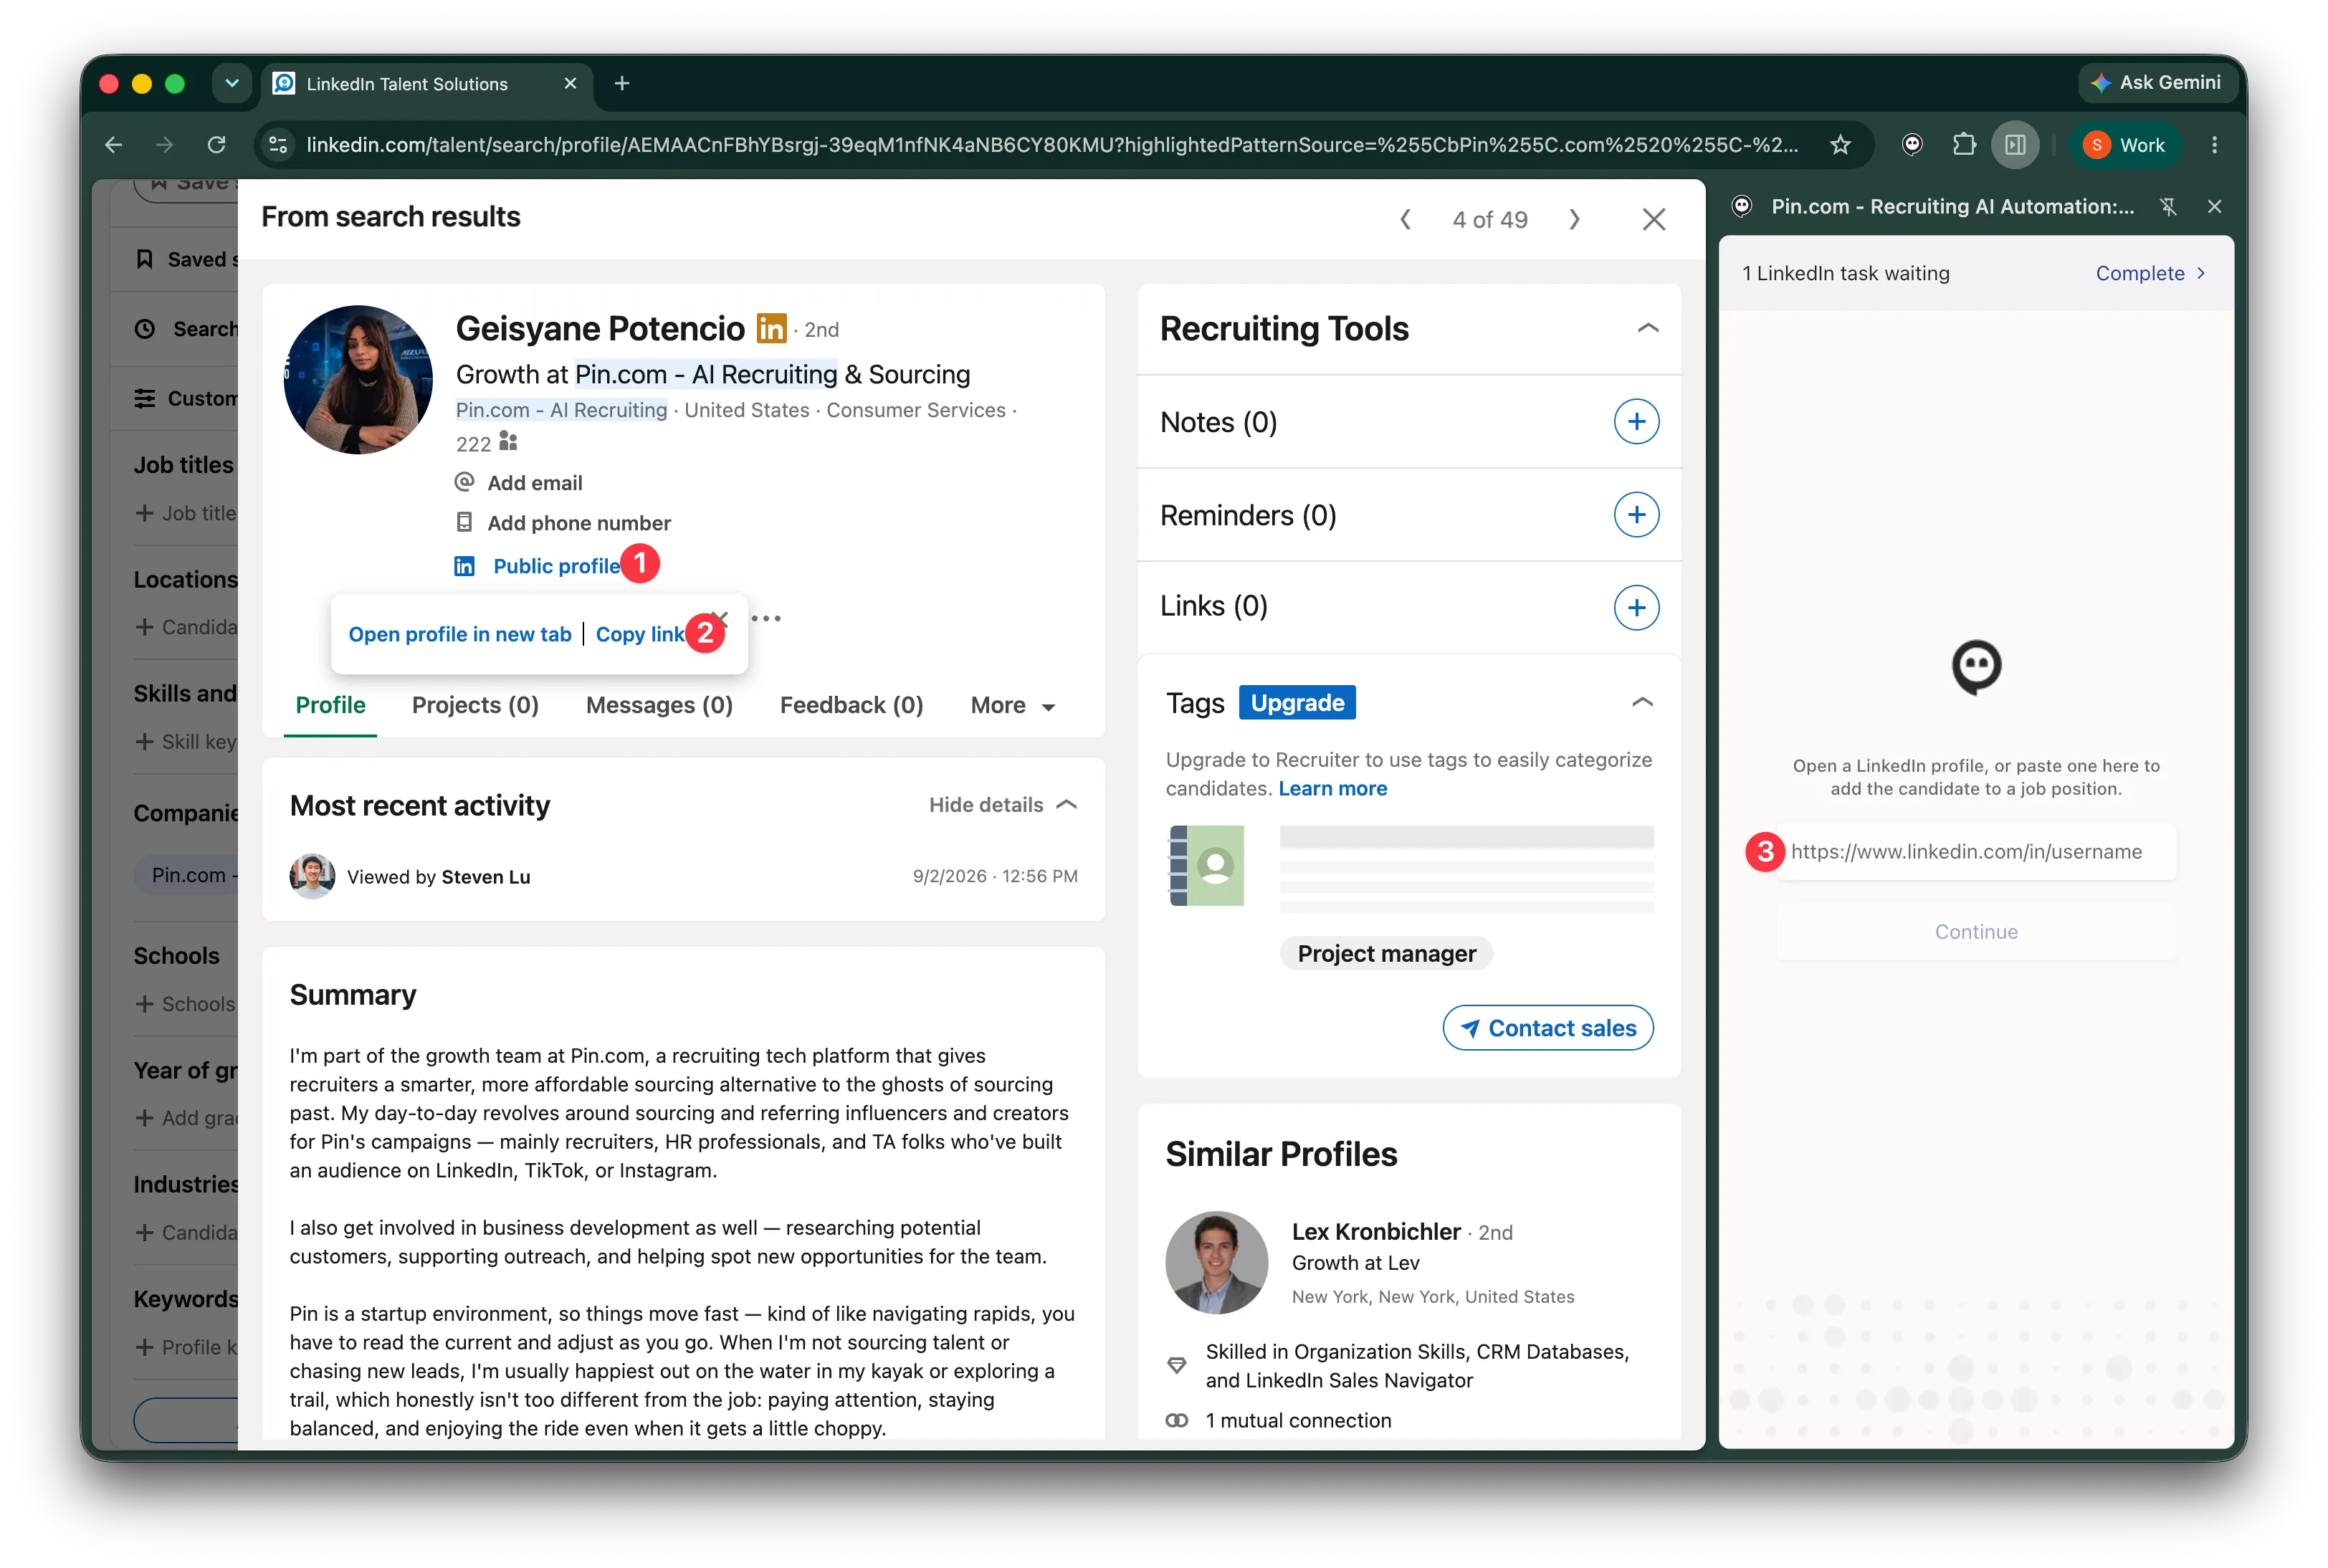Focus the LinkedIn profile URL input field
The height and width of the screenshot is (1568, 2328).
click(1976, 852)
